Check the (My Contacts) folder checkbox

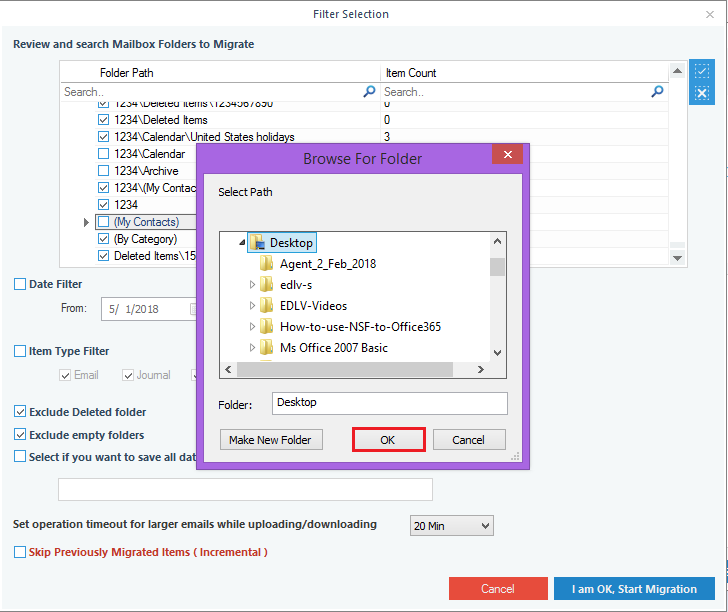pos(104,222)
